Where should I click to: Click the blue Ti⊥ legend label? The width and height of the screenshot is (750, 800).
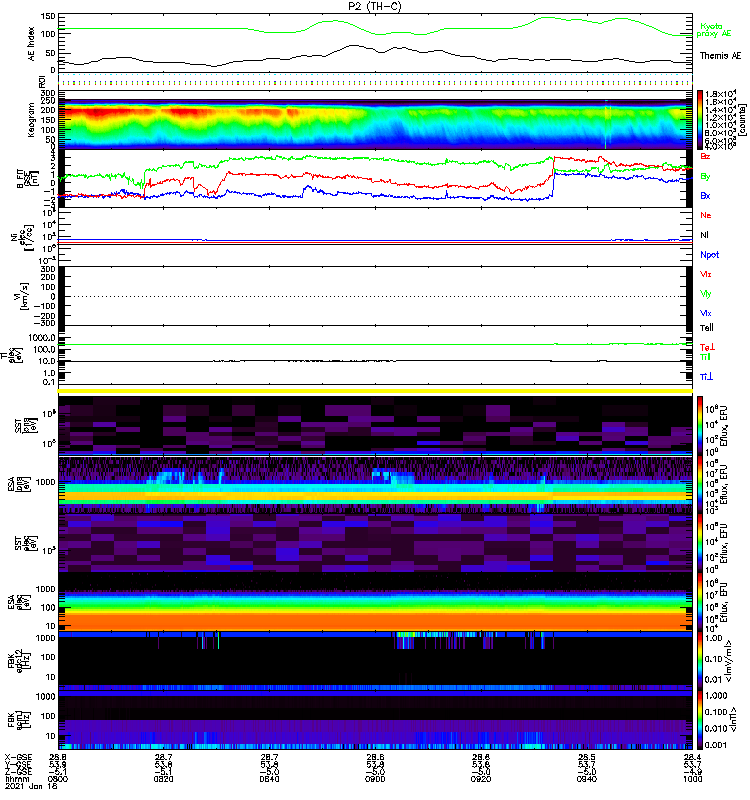coord(706,377)
